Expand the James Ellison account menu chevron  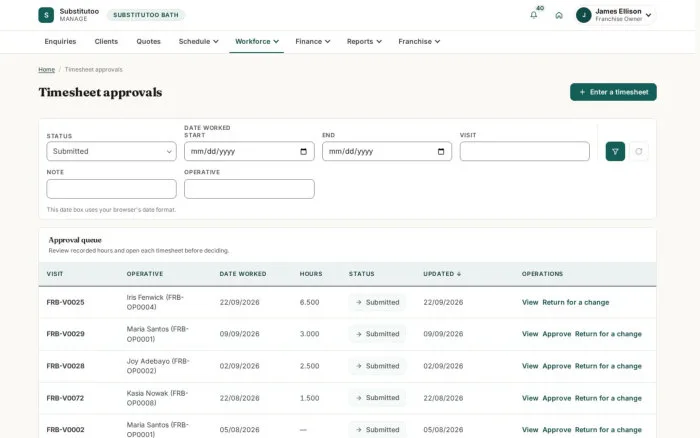tap(649, 15)
